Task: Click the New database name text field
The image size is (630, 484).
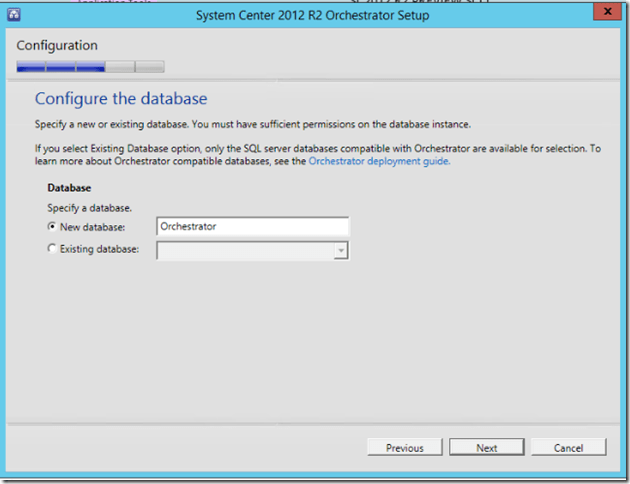Action: click(x=252, y=227)
